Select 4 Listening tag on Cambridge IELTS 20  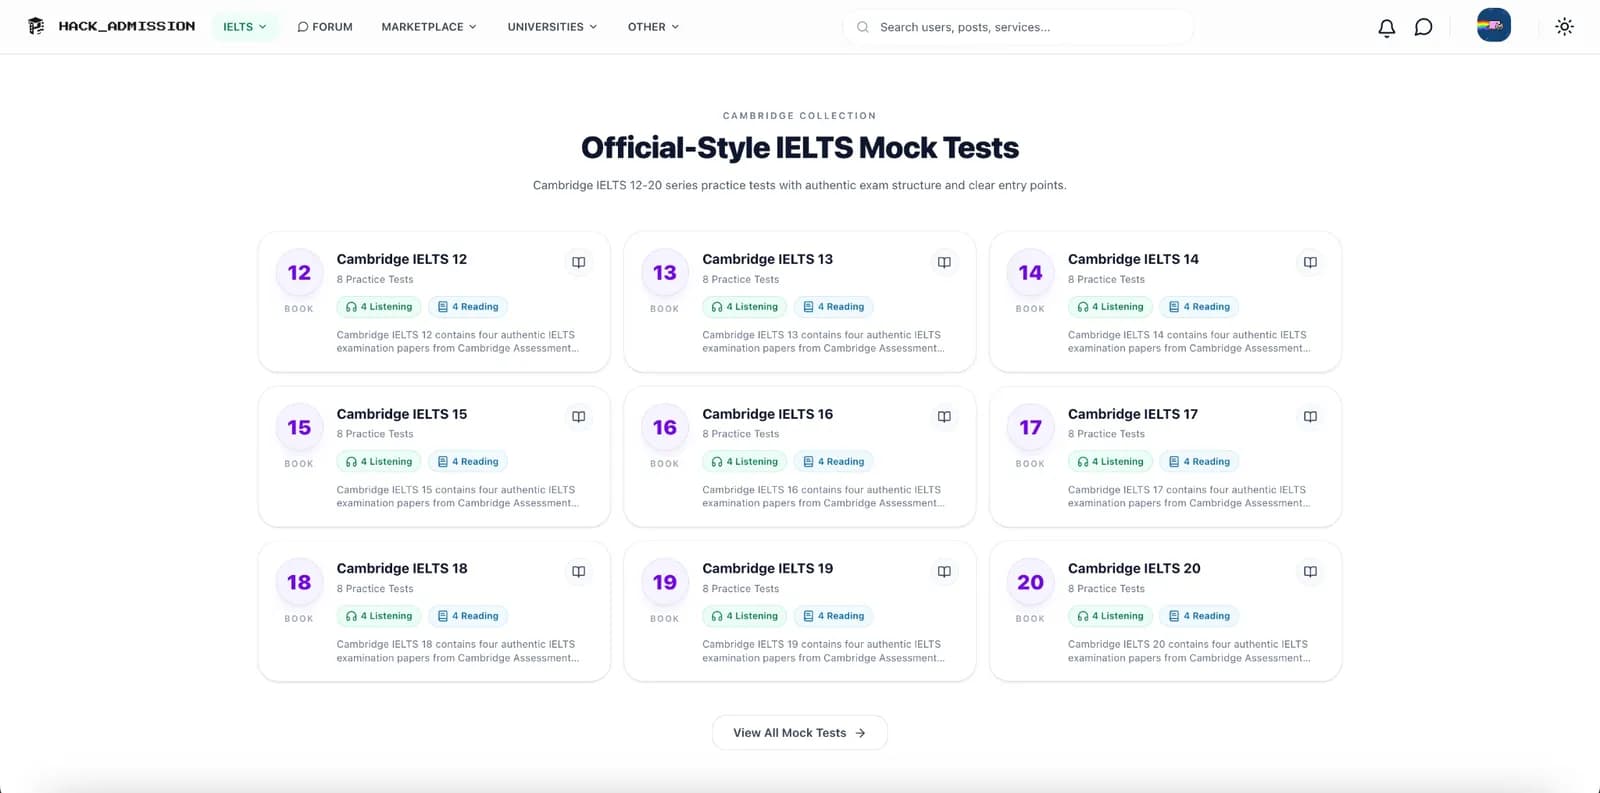pos(1110,616)
